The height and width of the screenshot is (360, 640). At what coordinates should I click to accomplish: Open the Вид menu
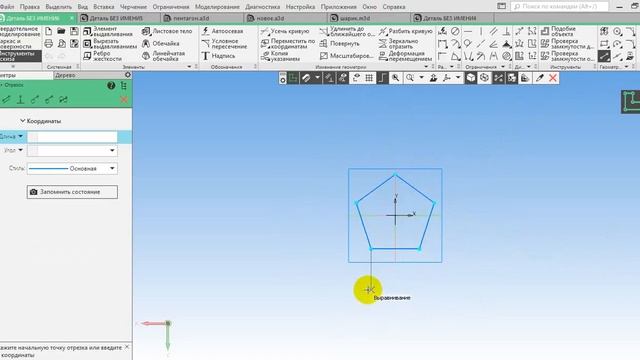point(82,7)
